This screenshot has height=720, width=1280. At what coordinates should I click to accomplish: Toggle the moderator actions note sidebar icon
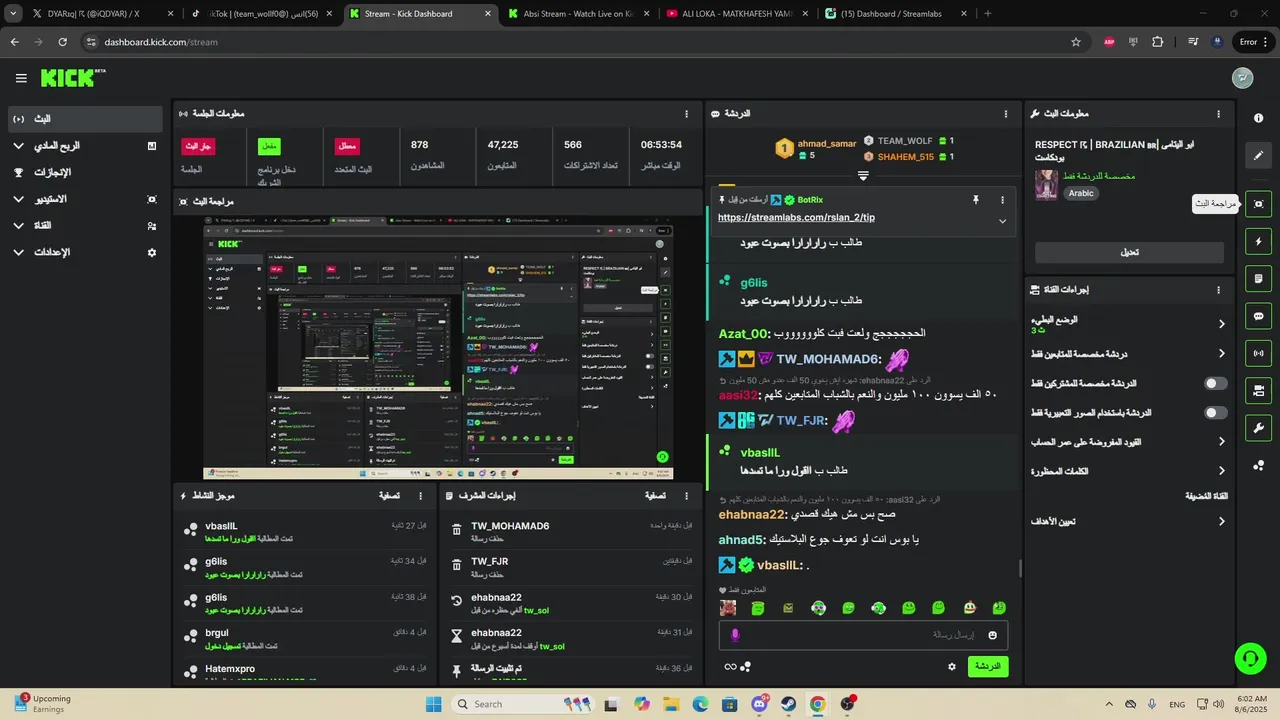[1258, 278]
